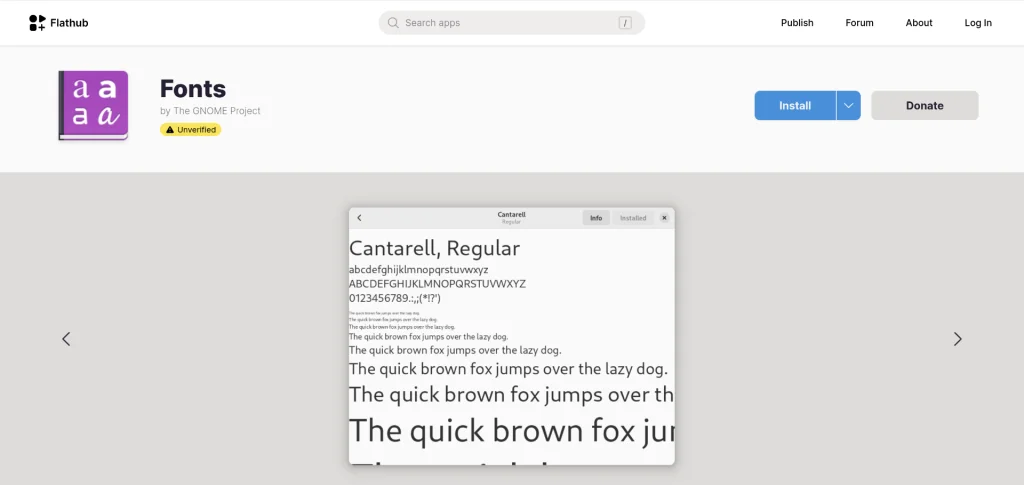Go to the Forum link
The height and width of the screenshot is (485, 1024).
(859, 23)
